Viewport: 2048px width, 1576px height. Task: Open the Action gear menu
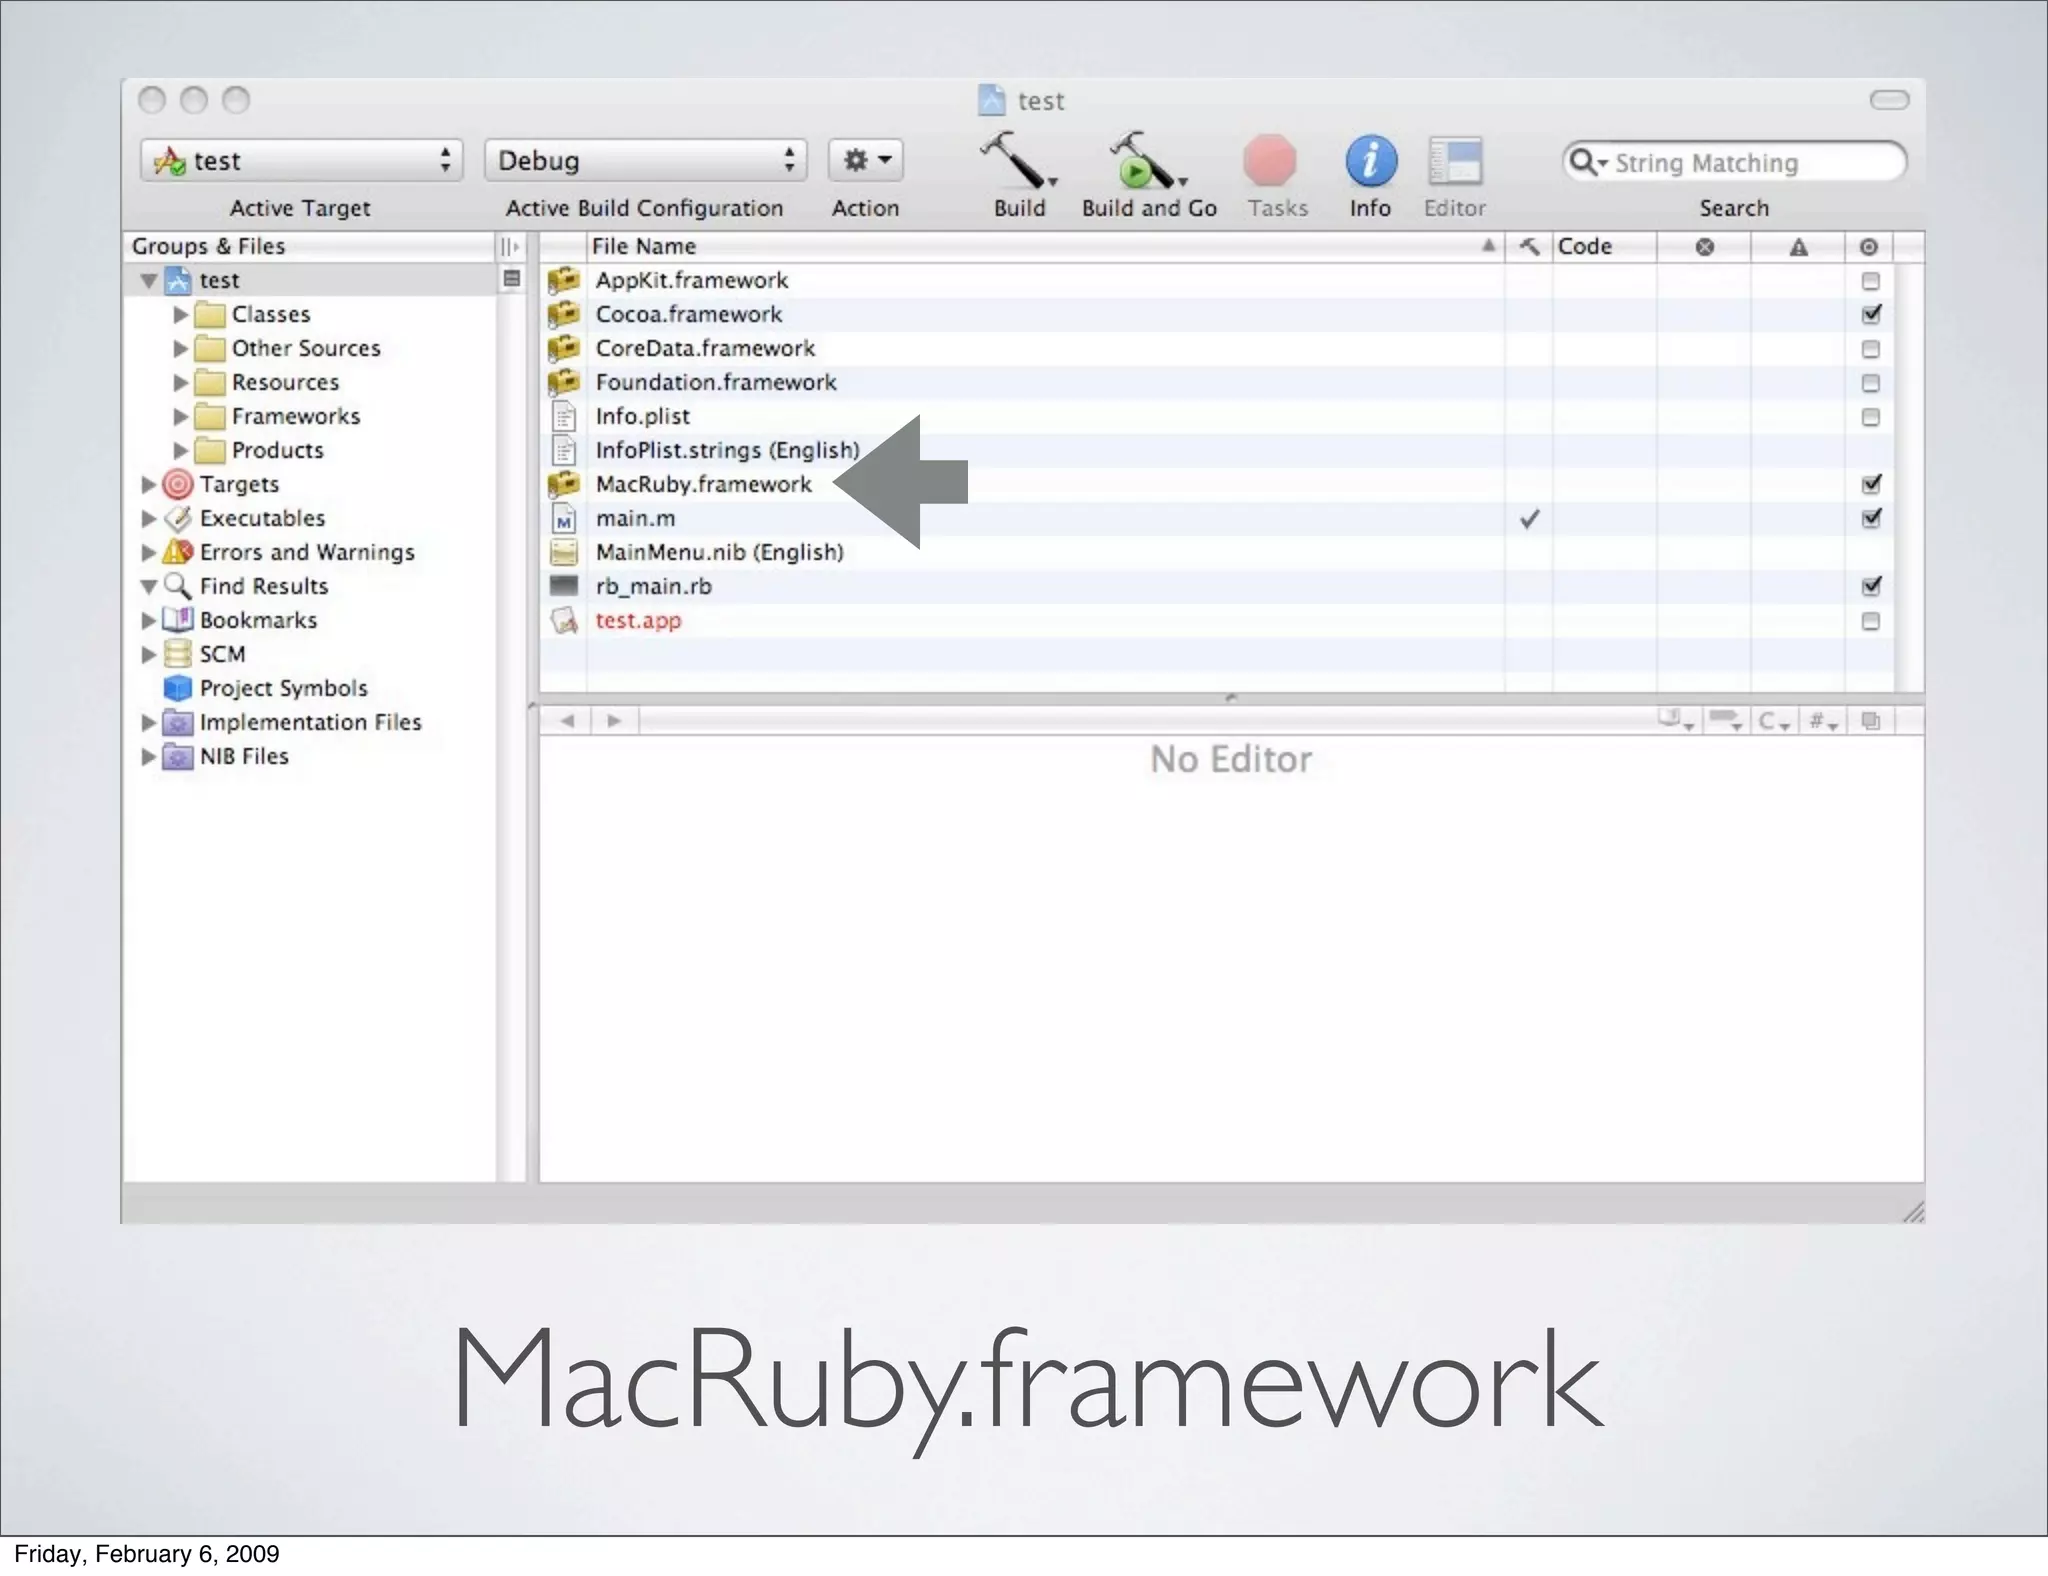click(x=866, y=160)
